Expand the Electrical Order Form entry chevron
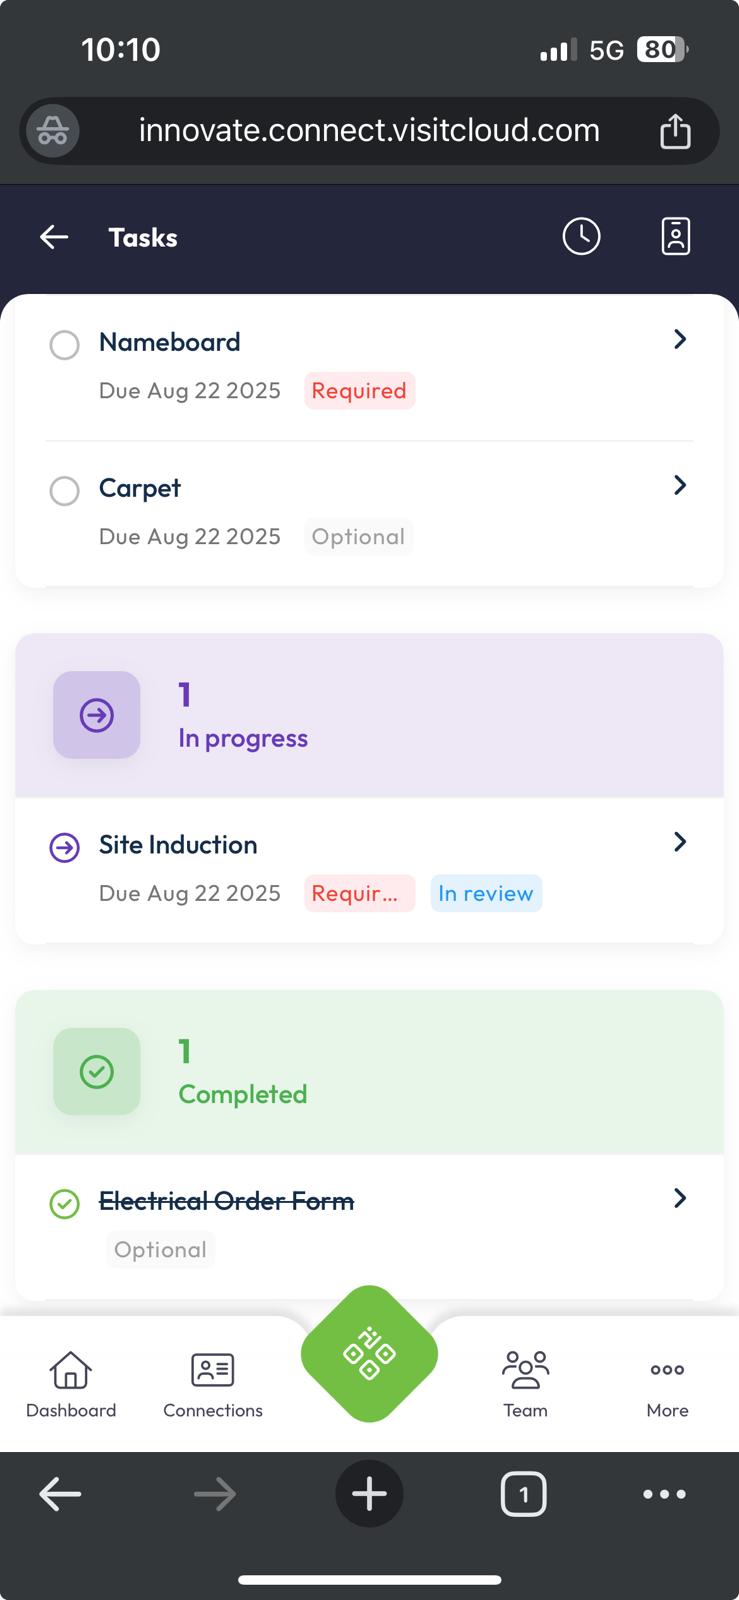Viewport: 739px width, 1600px height. tap(679, 1197)
